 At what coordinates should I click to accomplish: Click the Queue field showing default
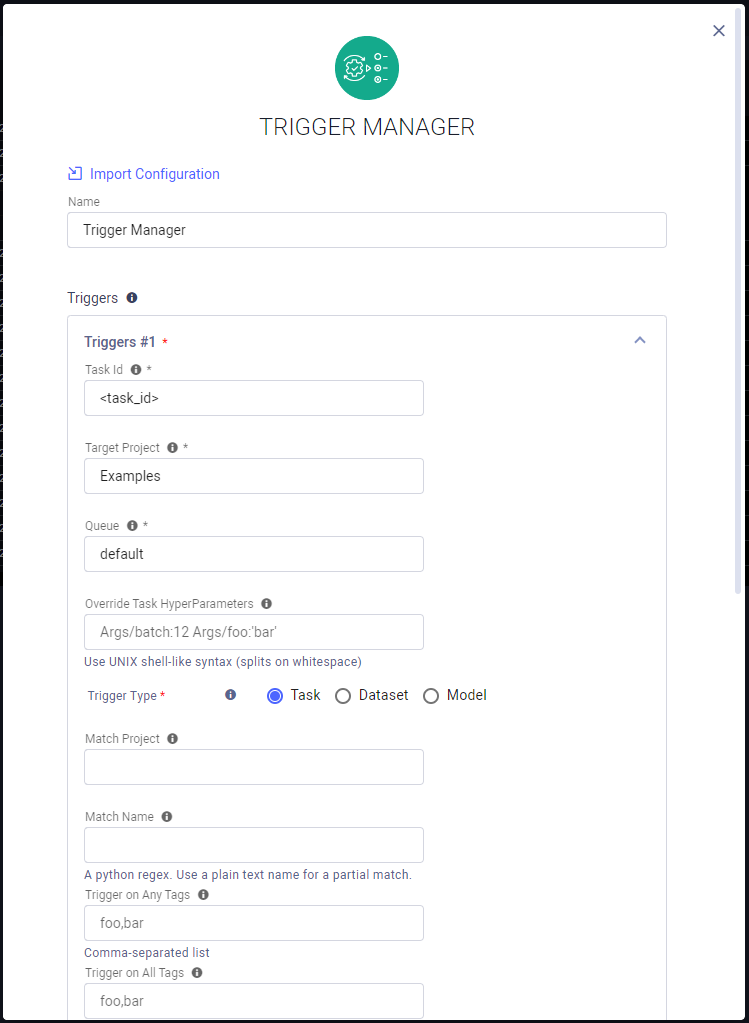[253, 554]
